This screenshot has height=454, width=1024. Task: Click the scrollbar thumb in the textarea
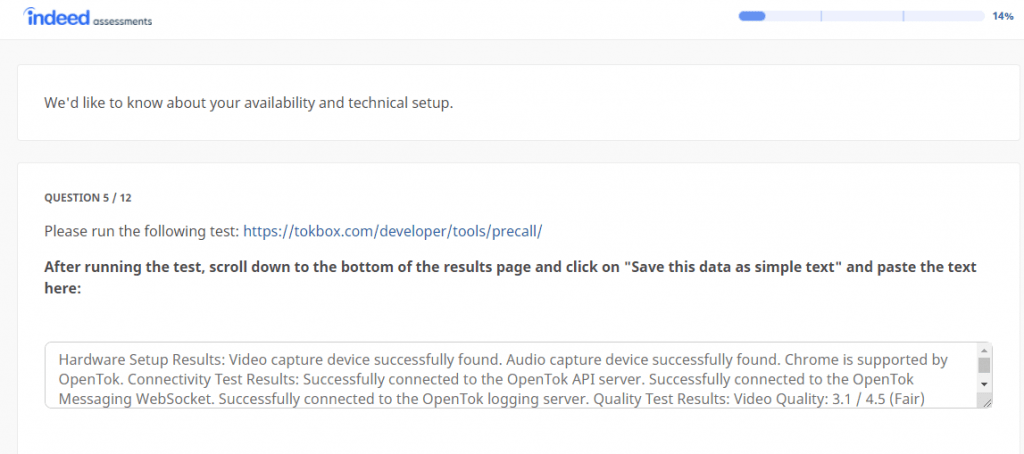click(984, 365)
